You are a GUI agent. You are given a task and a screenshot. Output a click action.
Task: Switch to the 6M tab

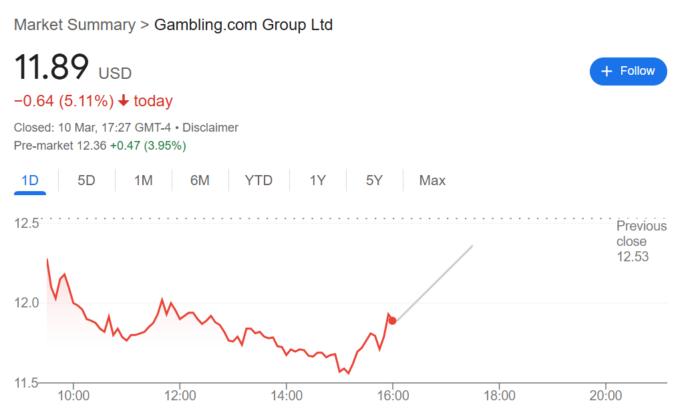(200, 180)
